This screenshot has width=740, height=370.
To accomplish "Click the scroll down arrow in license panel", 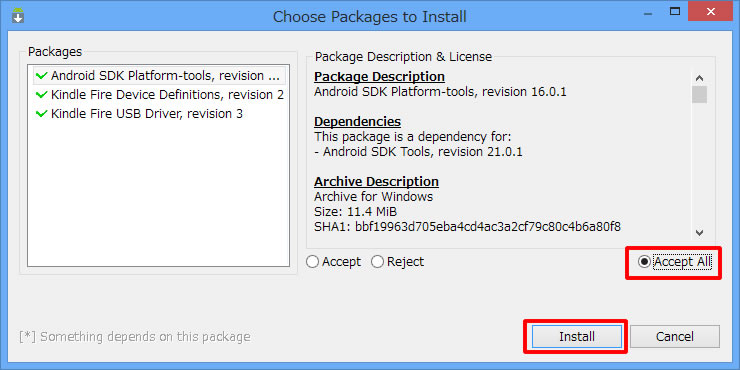I will [x=699, y=232].
